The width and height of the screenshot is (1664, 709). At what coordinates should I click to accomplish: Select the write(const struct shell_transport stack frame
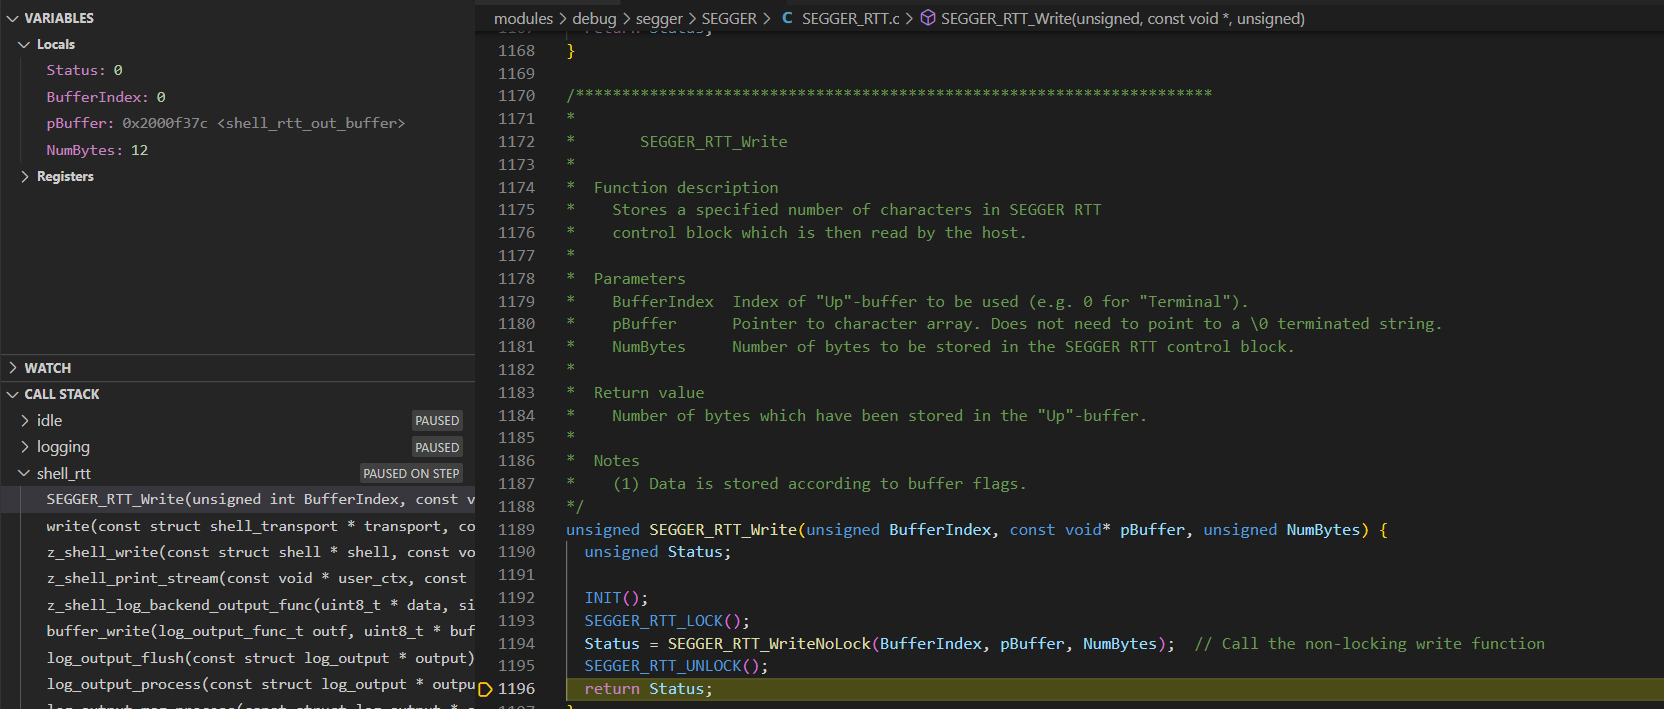tap(238, 526)
